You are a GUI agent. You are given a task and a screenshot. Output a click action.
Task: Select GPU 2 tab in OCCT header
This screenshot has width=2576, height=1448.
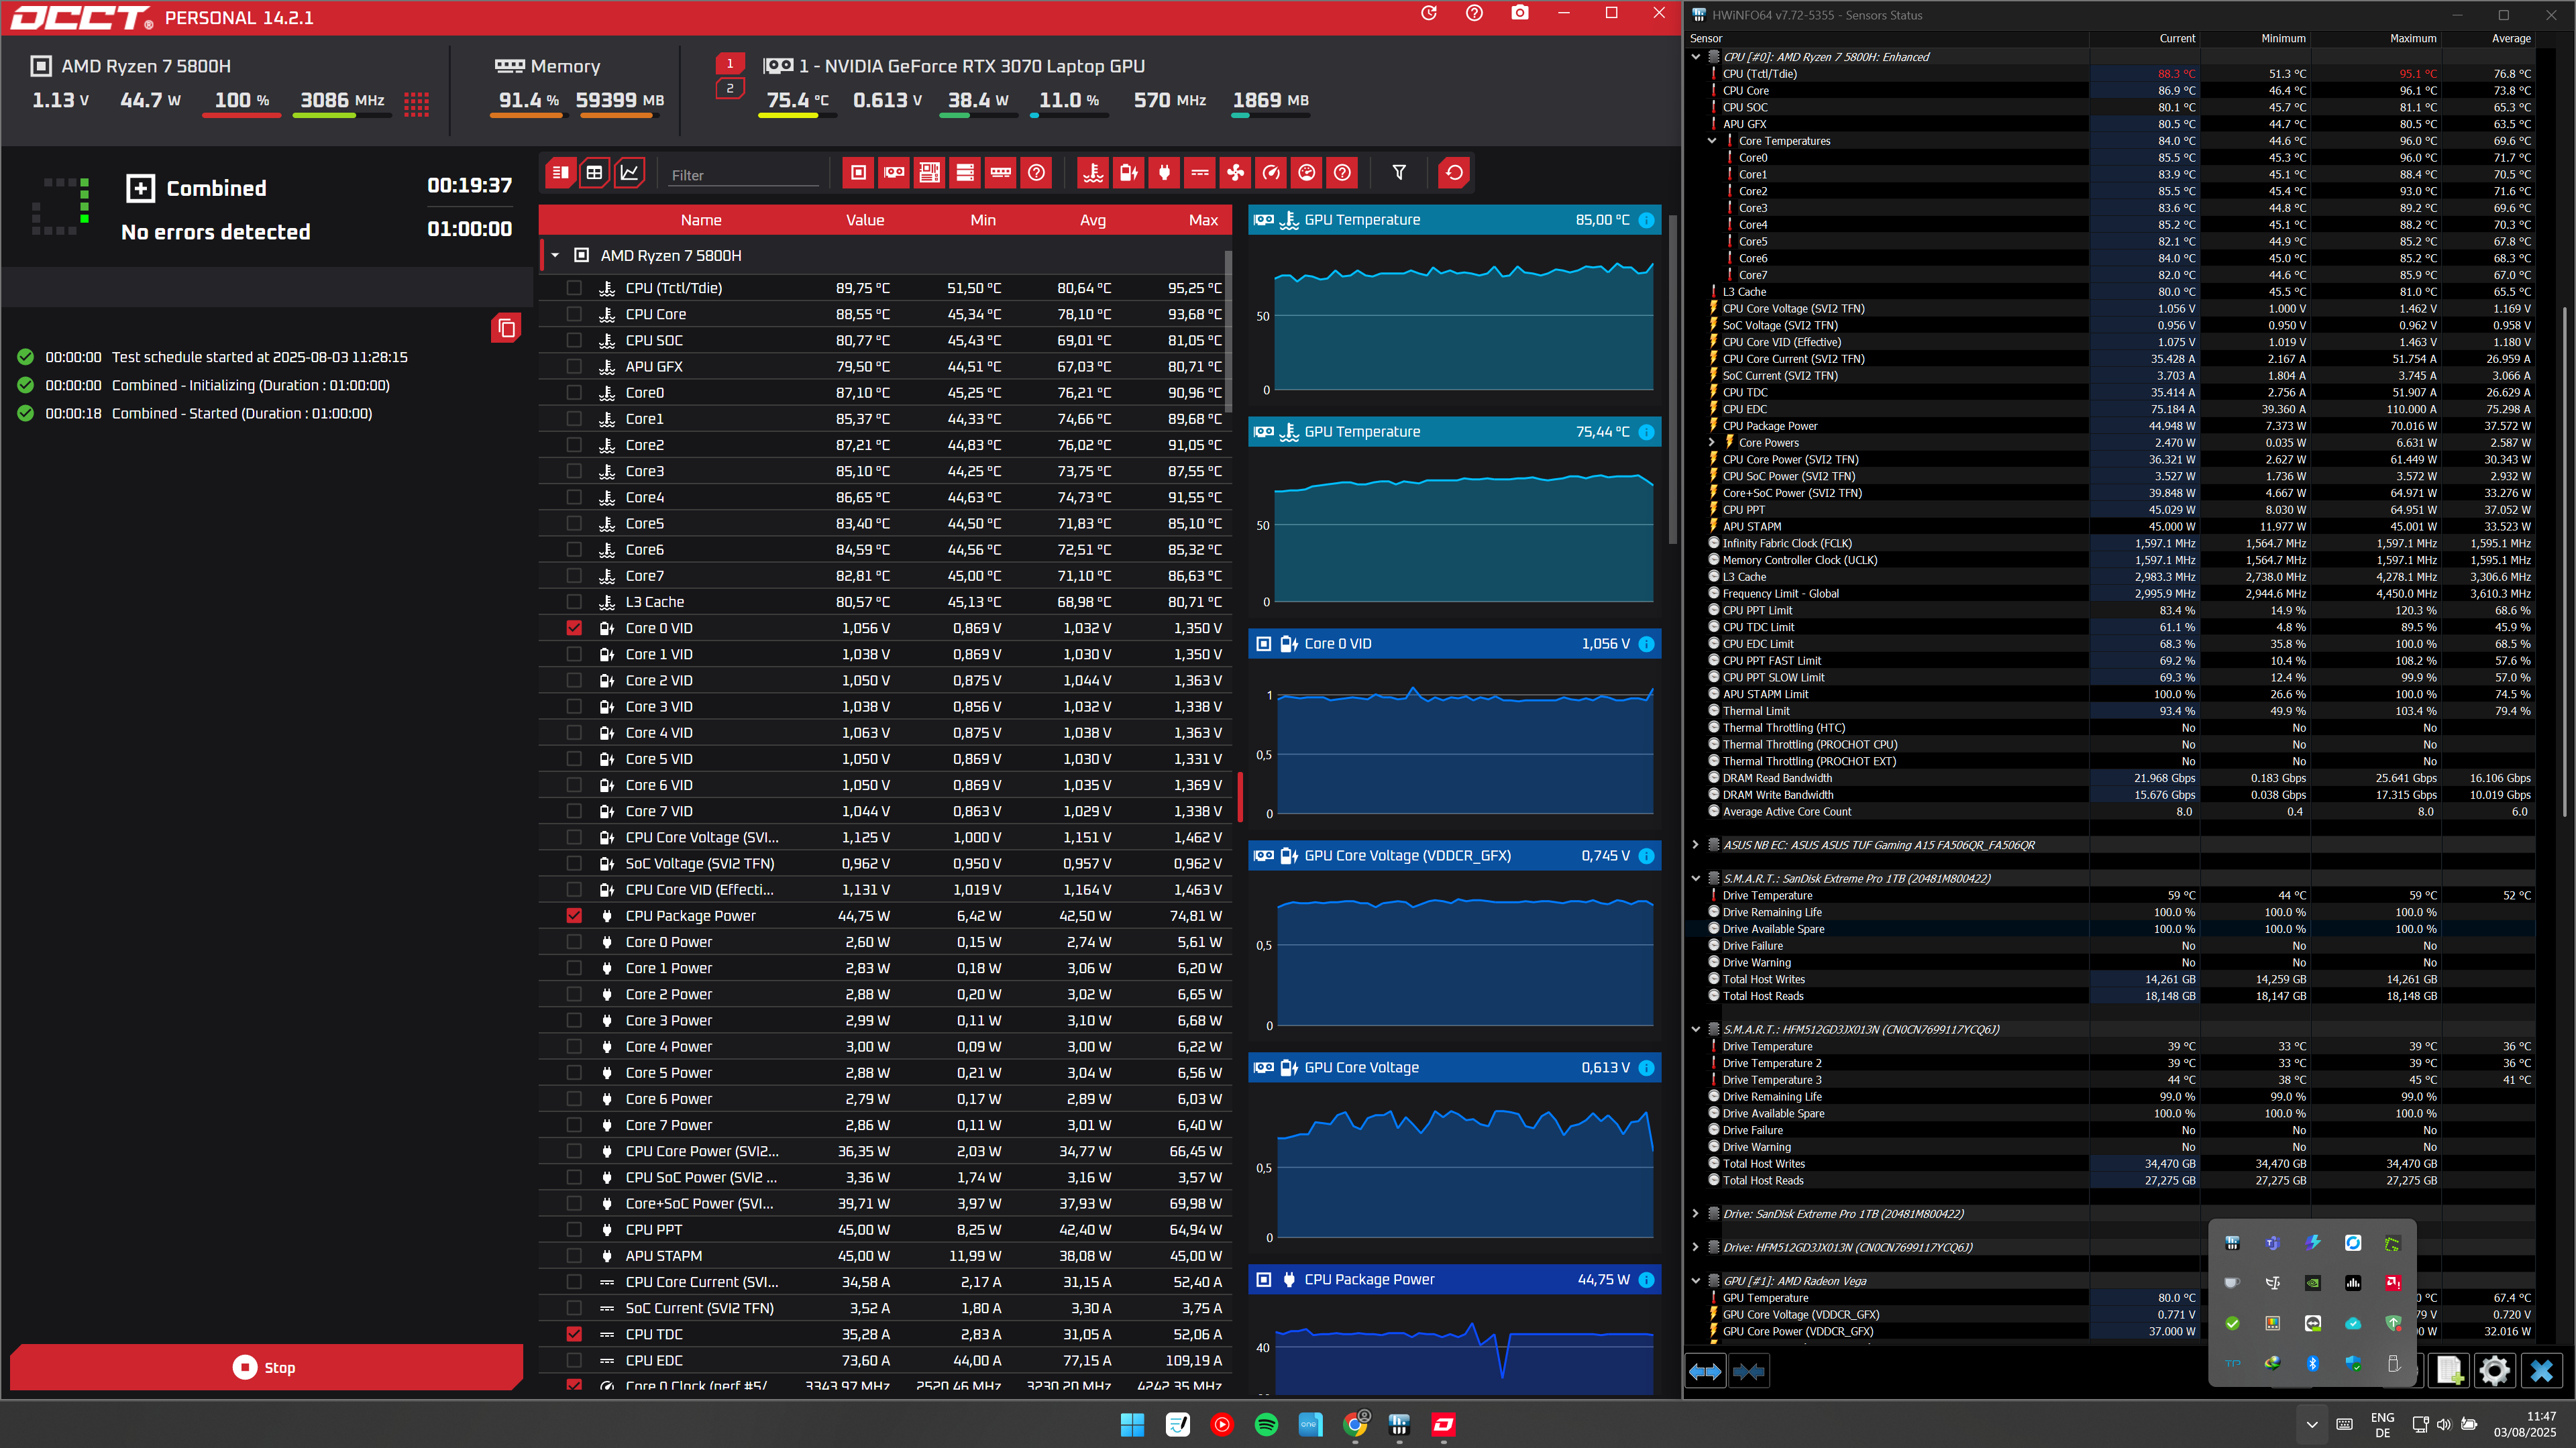coord(730,89)
